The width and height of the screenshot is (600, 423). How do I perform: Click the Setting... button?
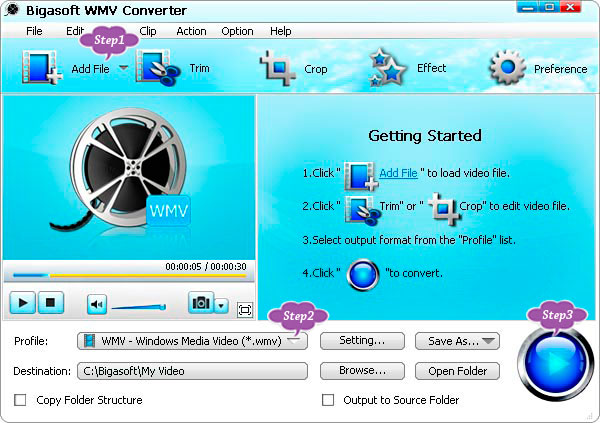coord(362,341)
